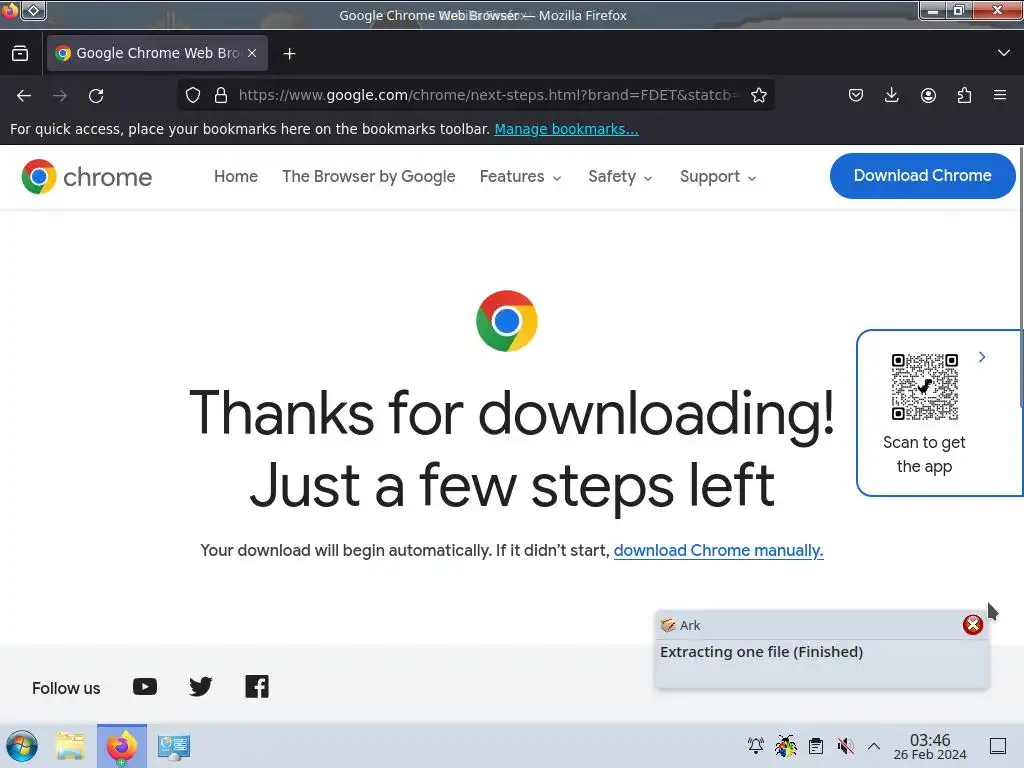
Task: Open the extensions puzzle icon
Action: click(x=964, y=95)
